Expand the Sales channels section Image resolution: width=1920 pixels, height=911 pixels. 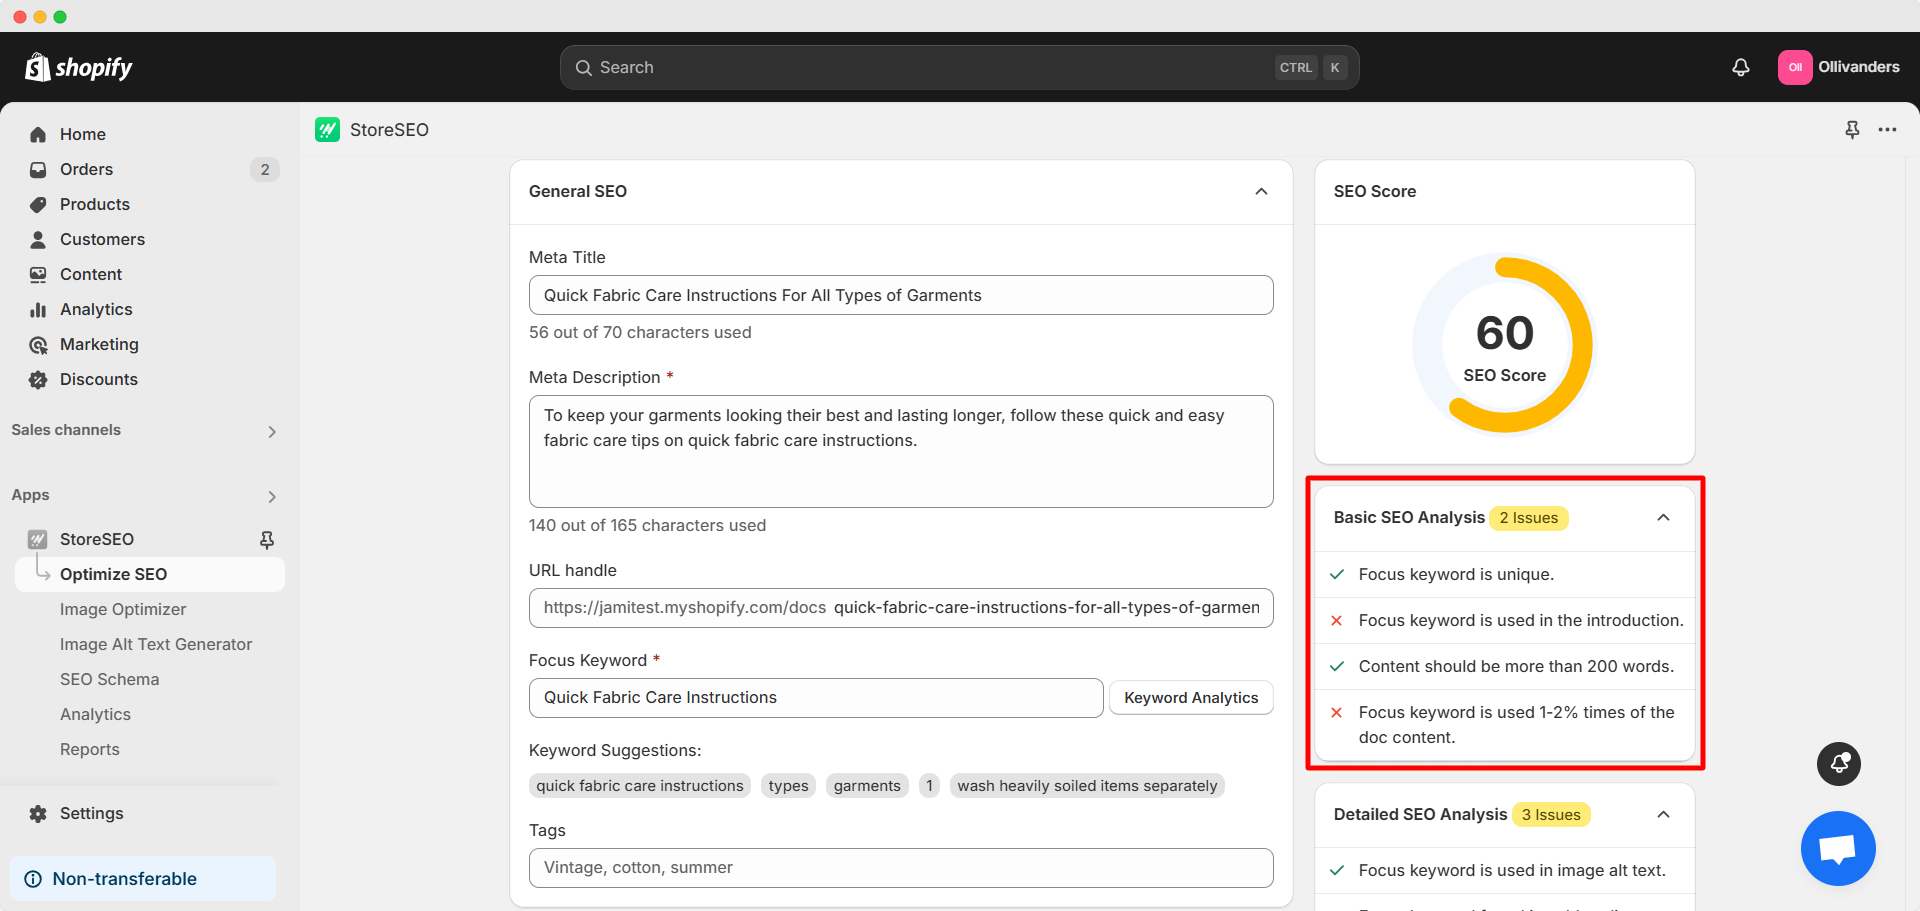pos(272,431)
